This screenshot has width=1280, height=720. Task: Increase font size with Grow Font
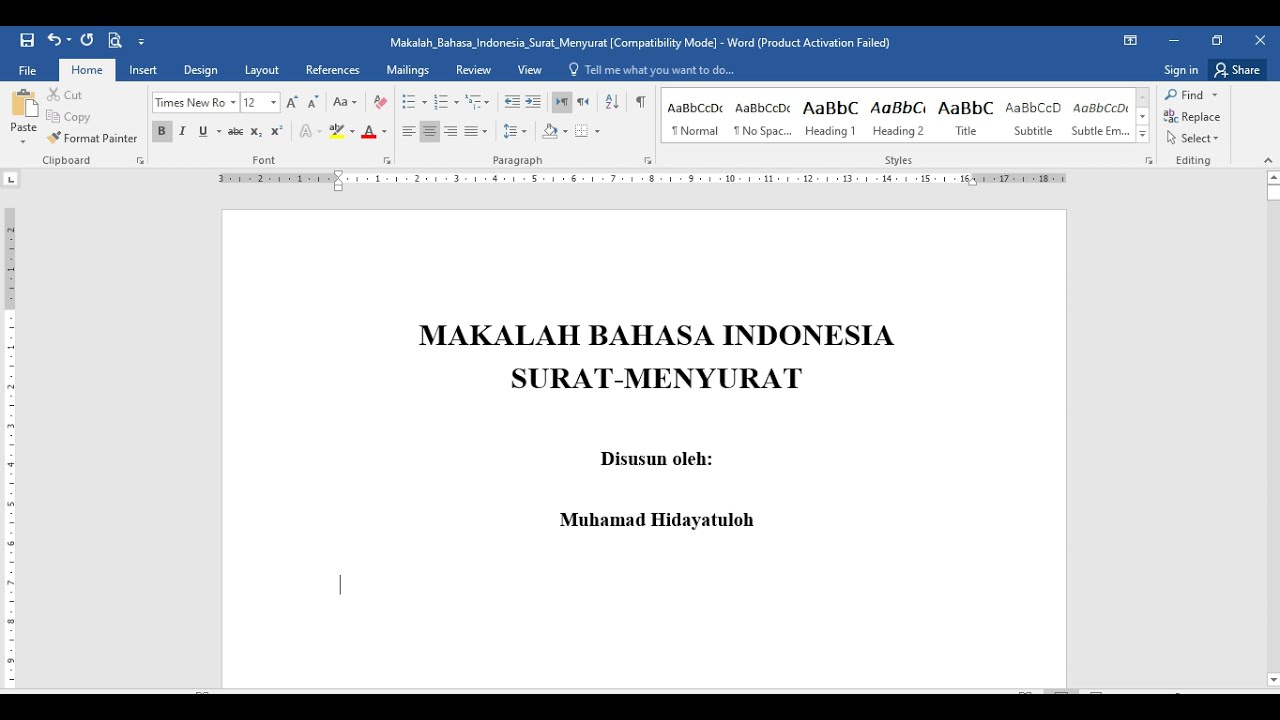(291, 102)
